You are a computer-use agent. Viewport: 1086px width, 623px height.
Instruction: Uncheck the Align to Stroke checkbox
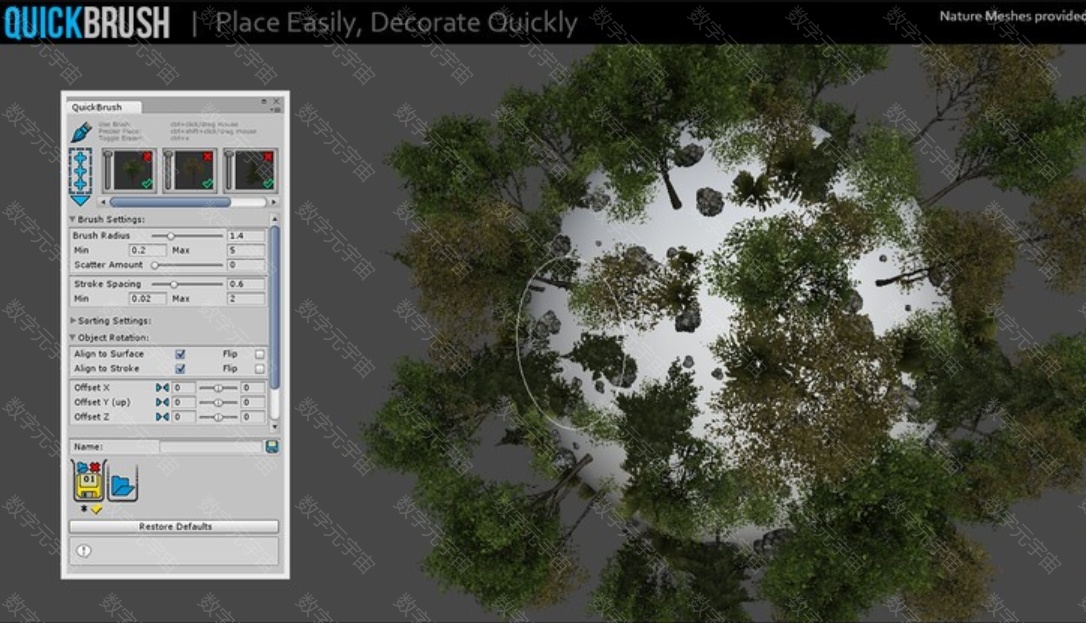click(x=180, y=369)
